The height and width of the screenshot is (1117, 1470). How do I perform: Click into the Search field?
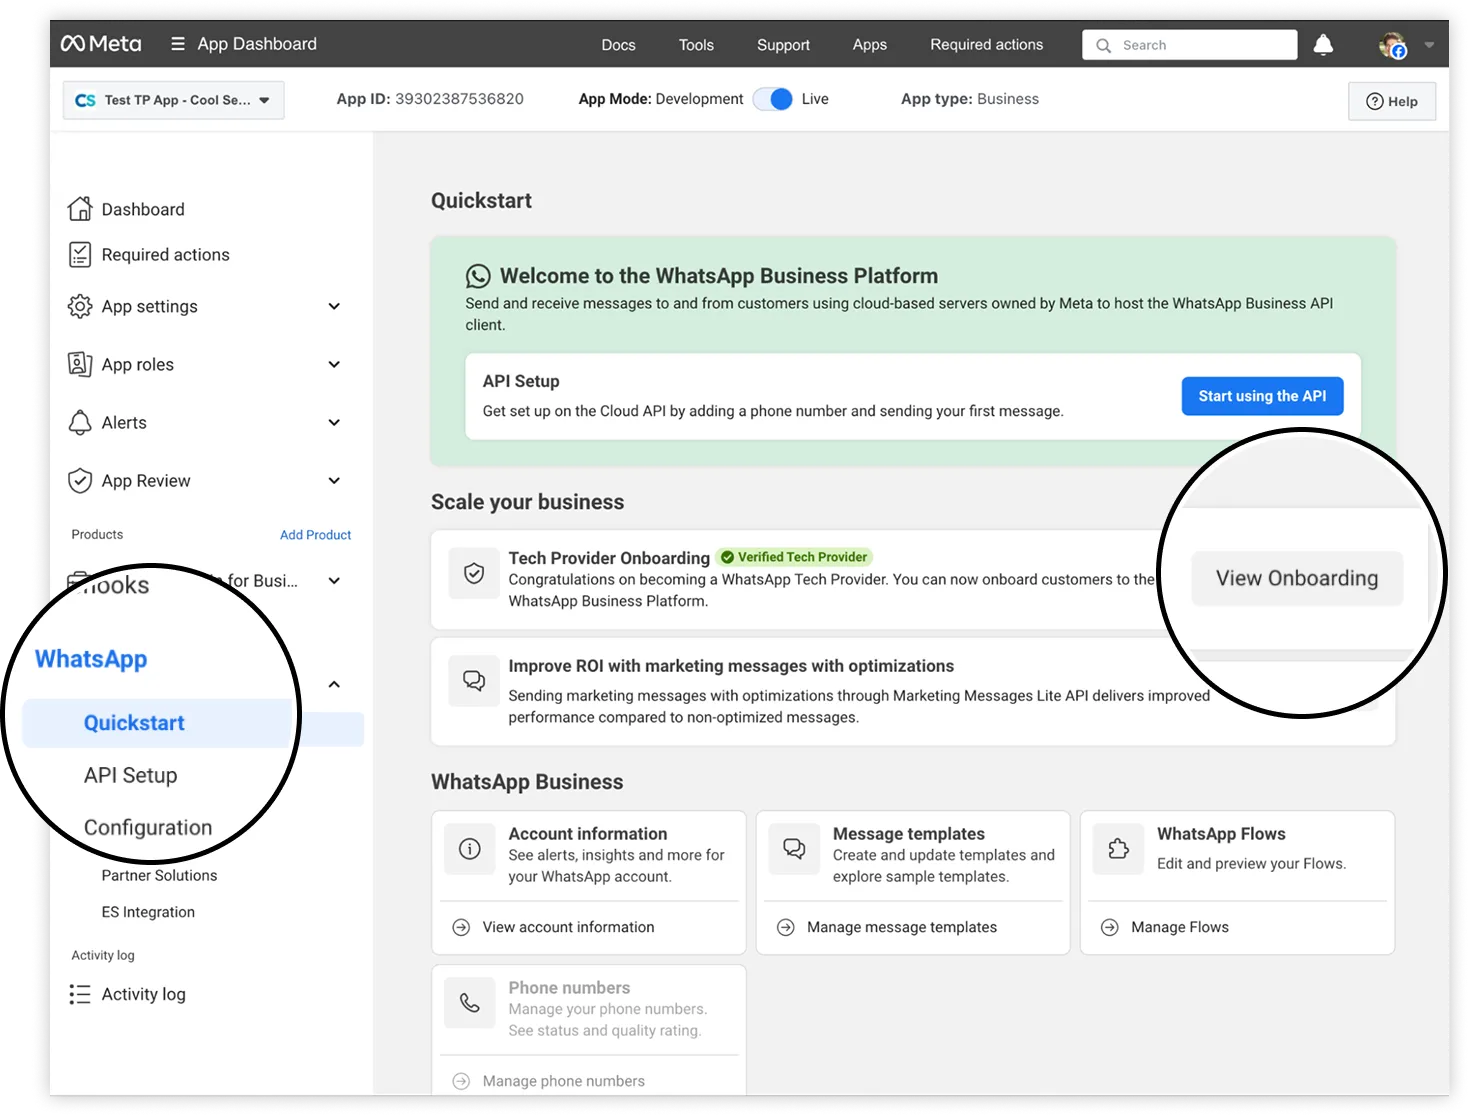(1200, 45)
